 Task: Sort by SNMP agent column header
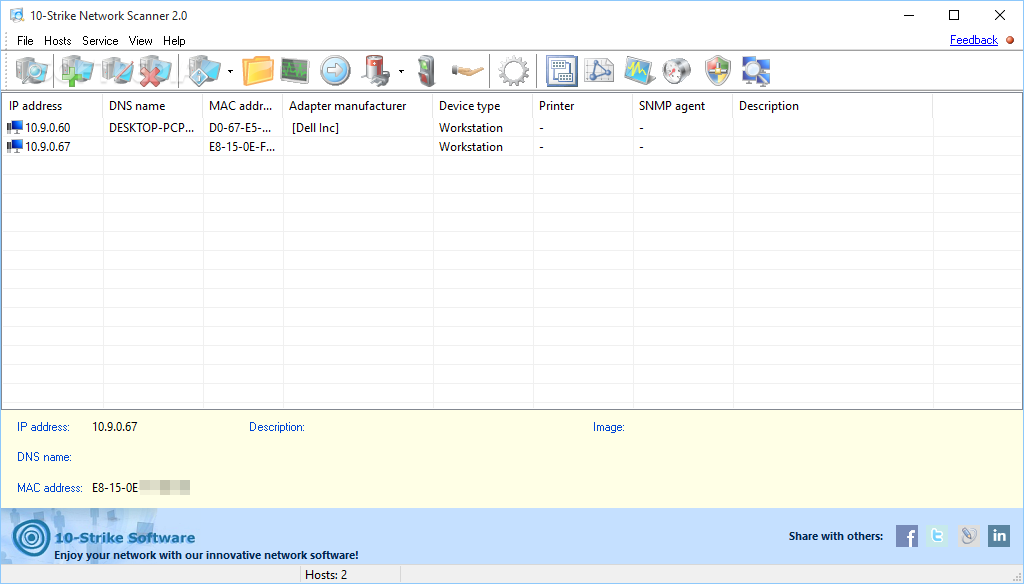[683, 106]
